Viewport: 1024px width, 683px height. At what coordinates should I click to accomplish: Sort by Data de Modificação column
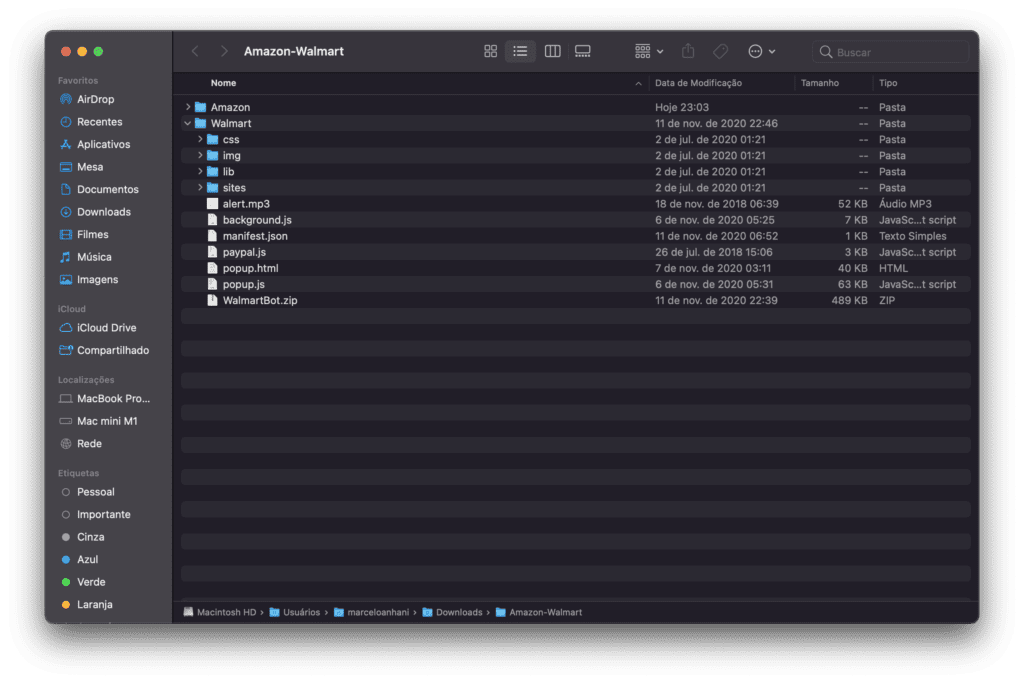tap(698, 83)
